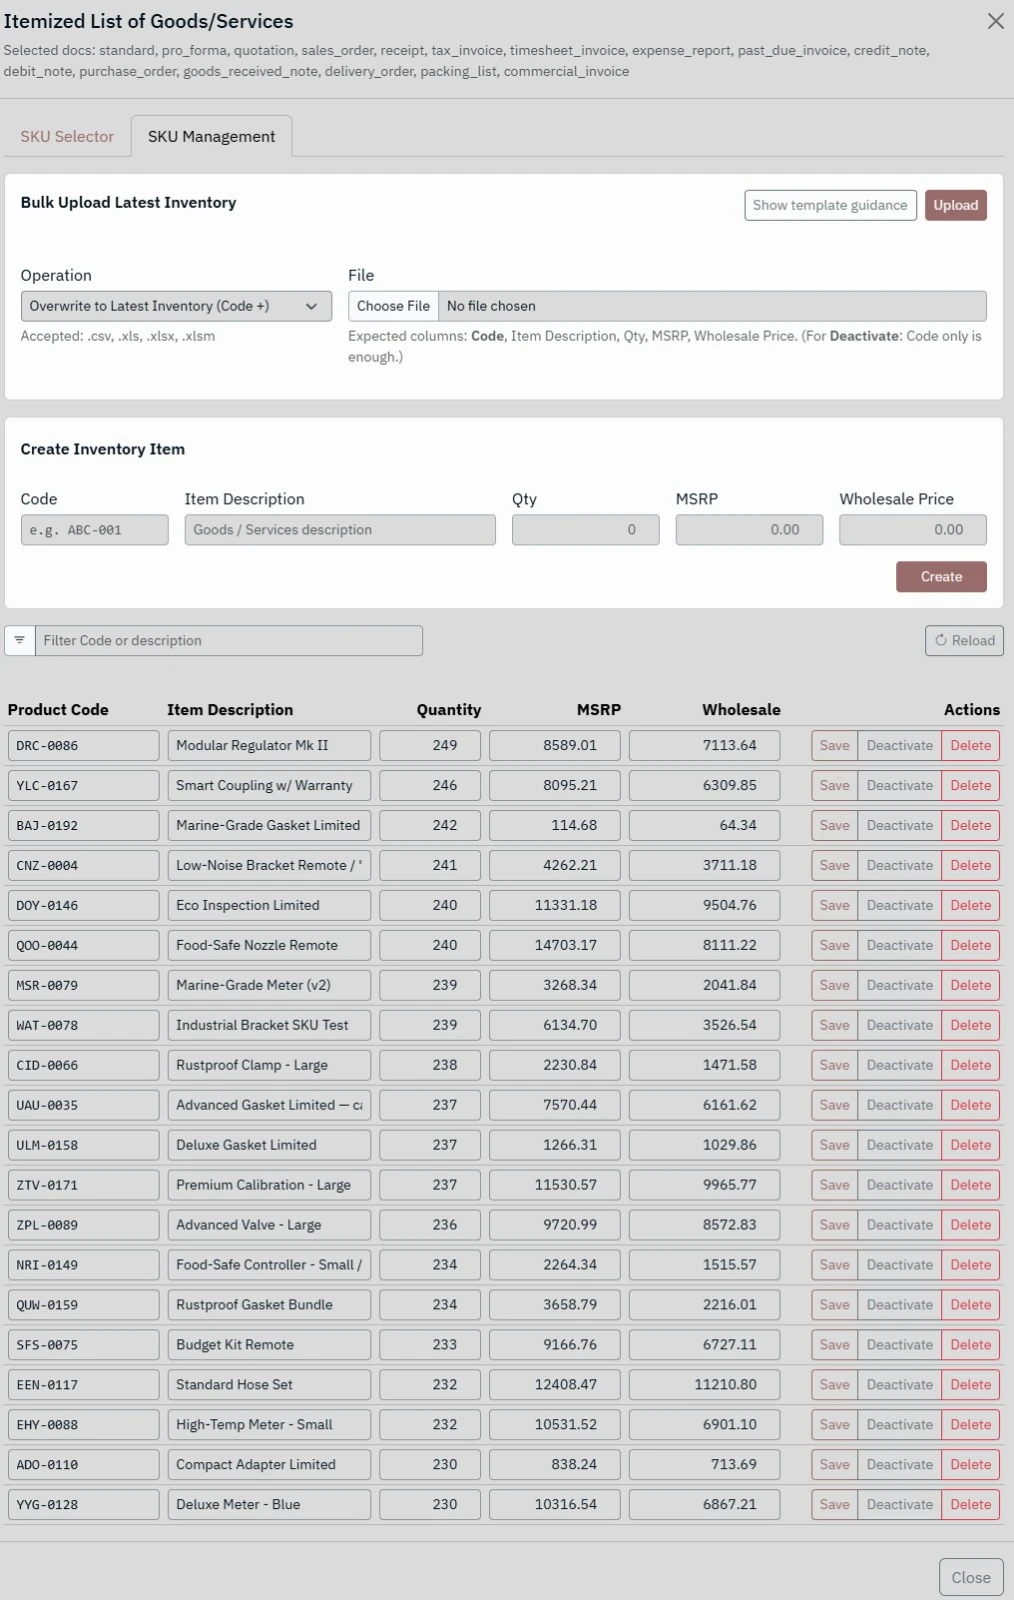Open the Operation dropdown
The height and width of the screenshot is (1600, 1014).
(176, 306)
